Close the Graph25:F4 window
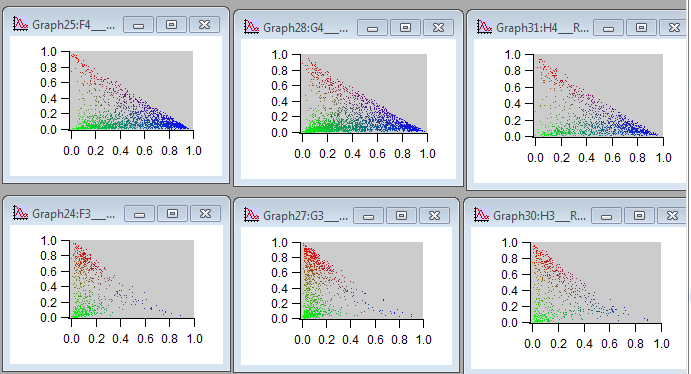Image resolution: width=691 pixels, height=374 pixels. pyautogui.click(x=204, y=25)
